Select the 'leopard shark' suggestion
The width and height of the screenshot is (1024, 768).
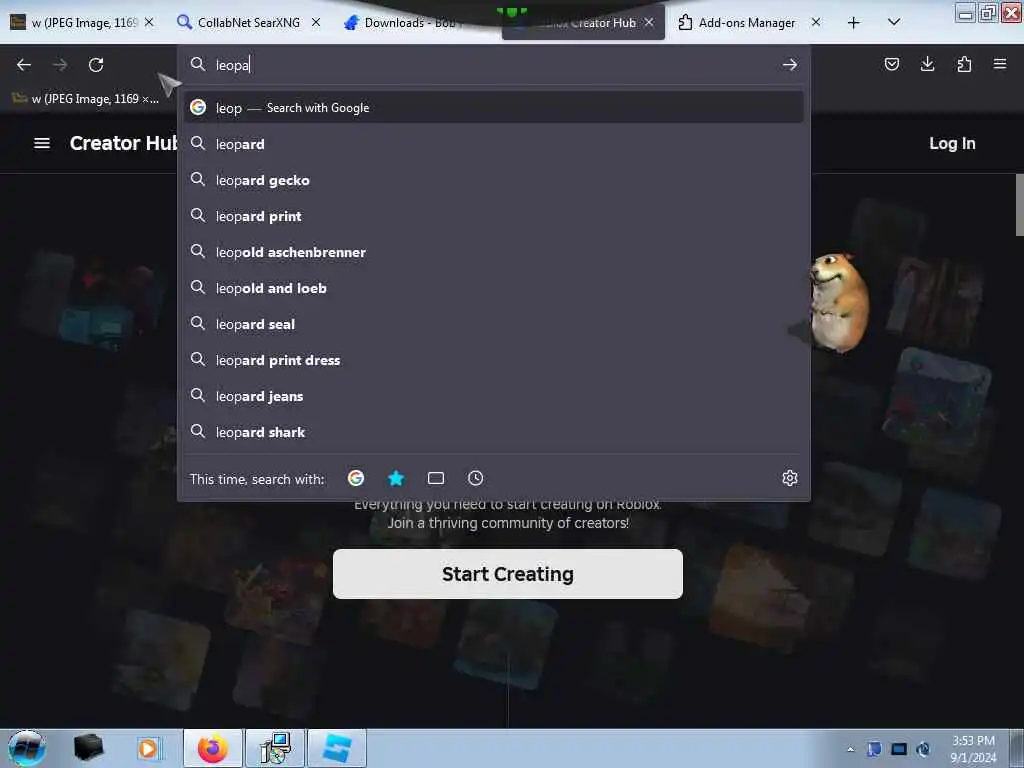tap(494, 432)
